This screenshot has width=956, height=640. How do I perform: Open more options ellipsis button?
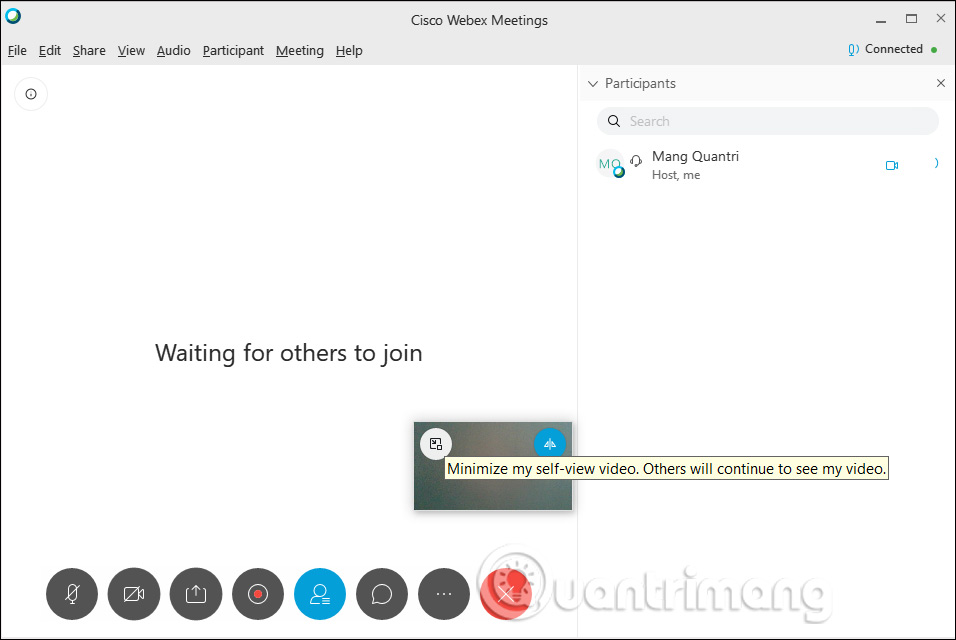point(444,594)
